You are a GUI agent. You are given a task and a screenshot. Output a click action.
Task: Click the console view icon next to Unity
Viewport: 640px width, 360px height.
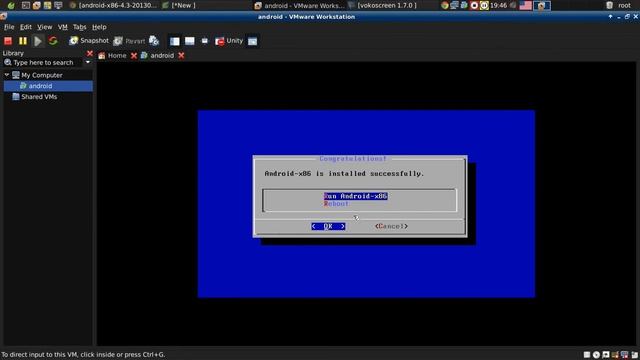pyautogui.click(x=253, y=41)
